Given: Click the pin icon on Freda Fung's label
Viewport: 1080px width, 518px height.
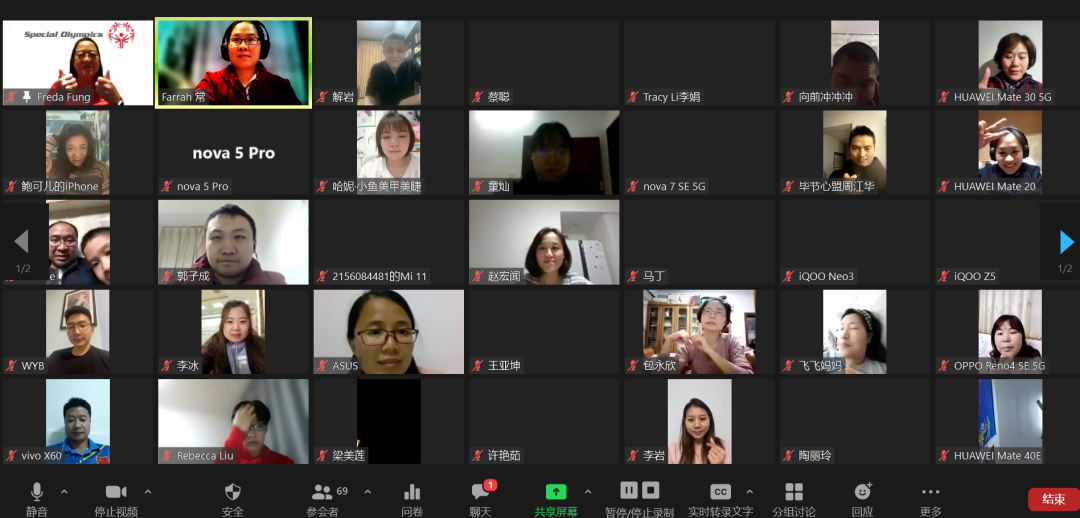Looking at the screenshot, I should tap(27, 97).
